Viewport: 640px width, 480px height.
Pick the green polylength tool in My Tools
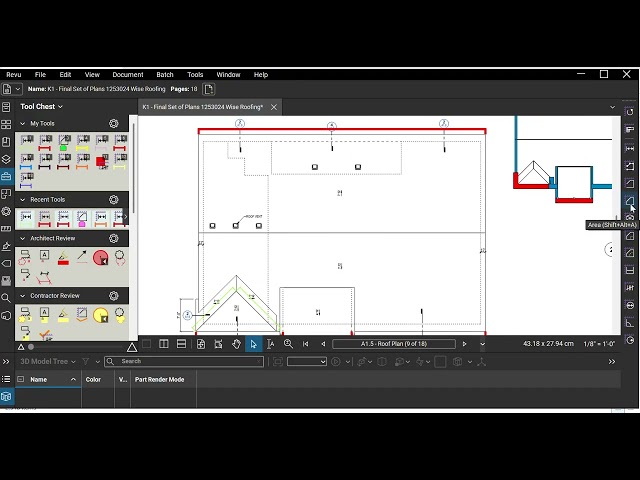(64, 143)
